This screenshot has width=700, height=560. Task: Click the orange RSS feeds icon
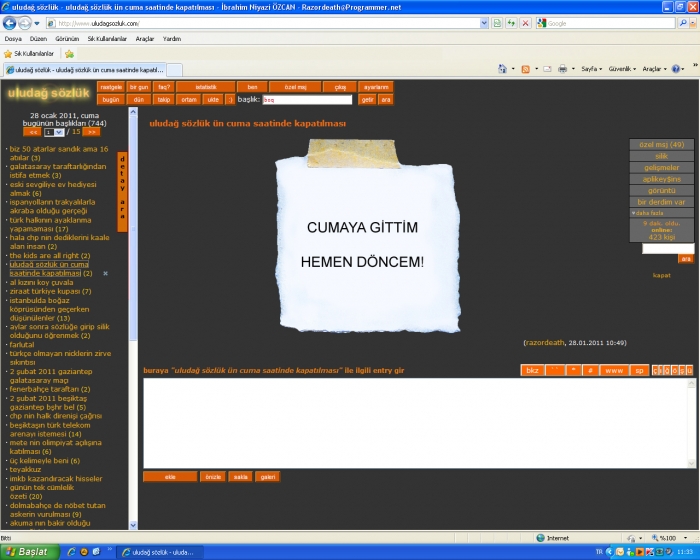(x=525, y=69)
